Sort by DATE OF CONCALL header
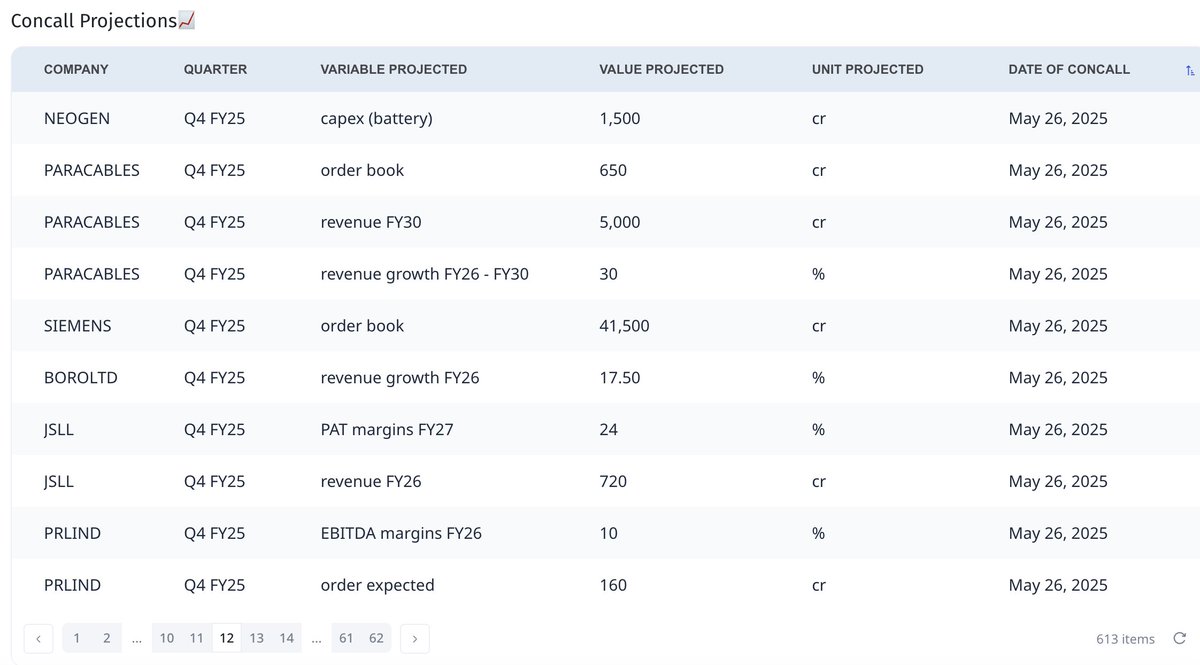1200x665 pixels. (x=1069, y=70)
